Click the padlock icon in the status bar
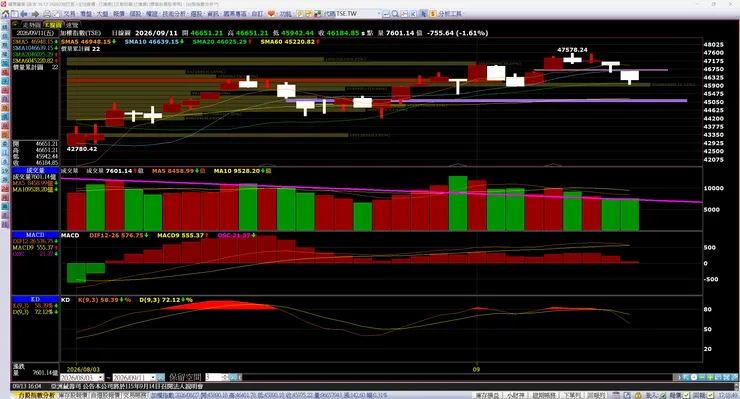Screen dimensions: 740x399 pos(638,395)
